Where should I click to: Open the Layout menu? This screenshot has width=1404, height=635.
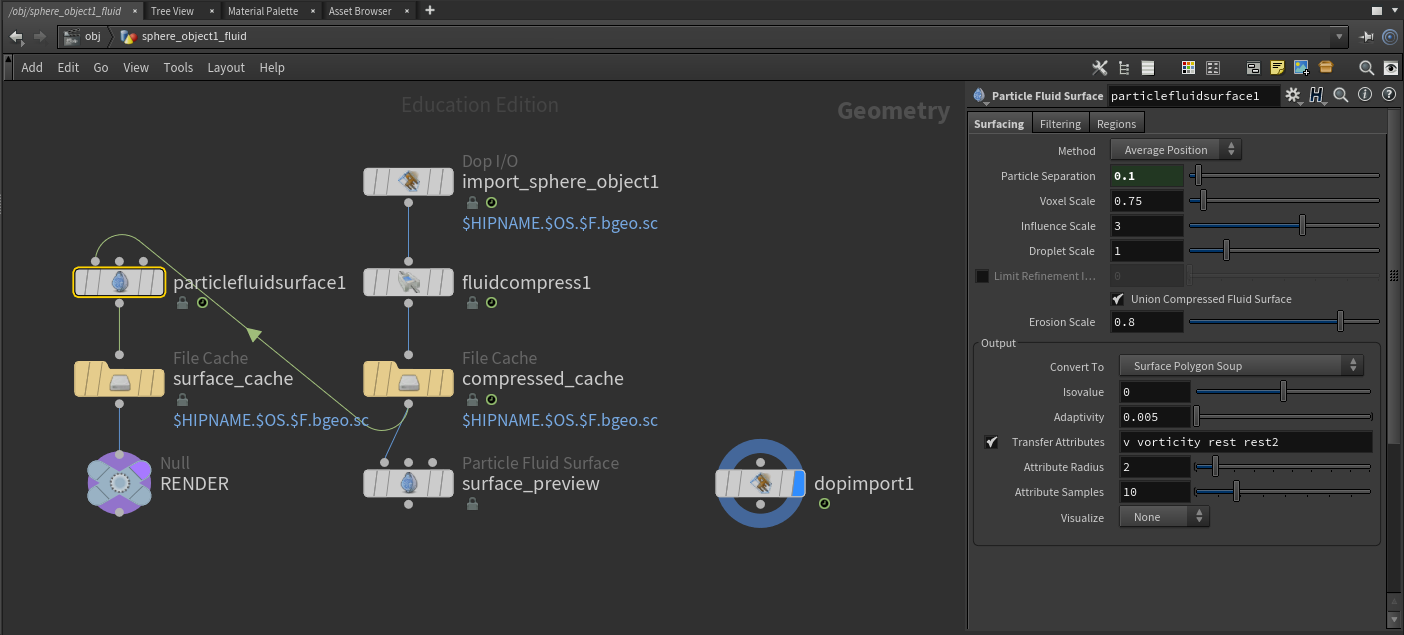click(x=226, y=68)
